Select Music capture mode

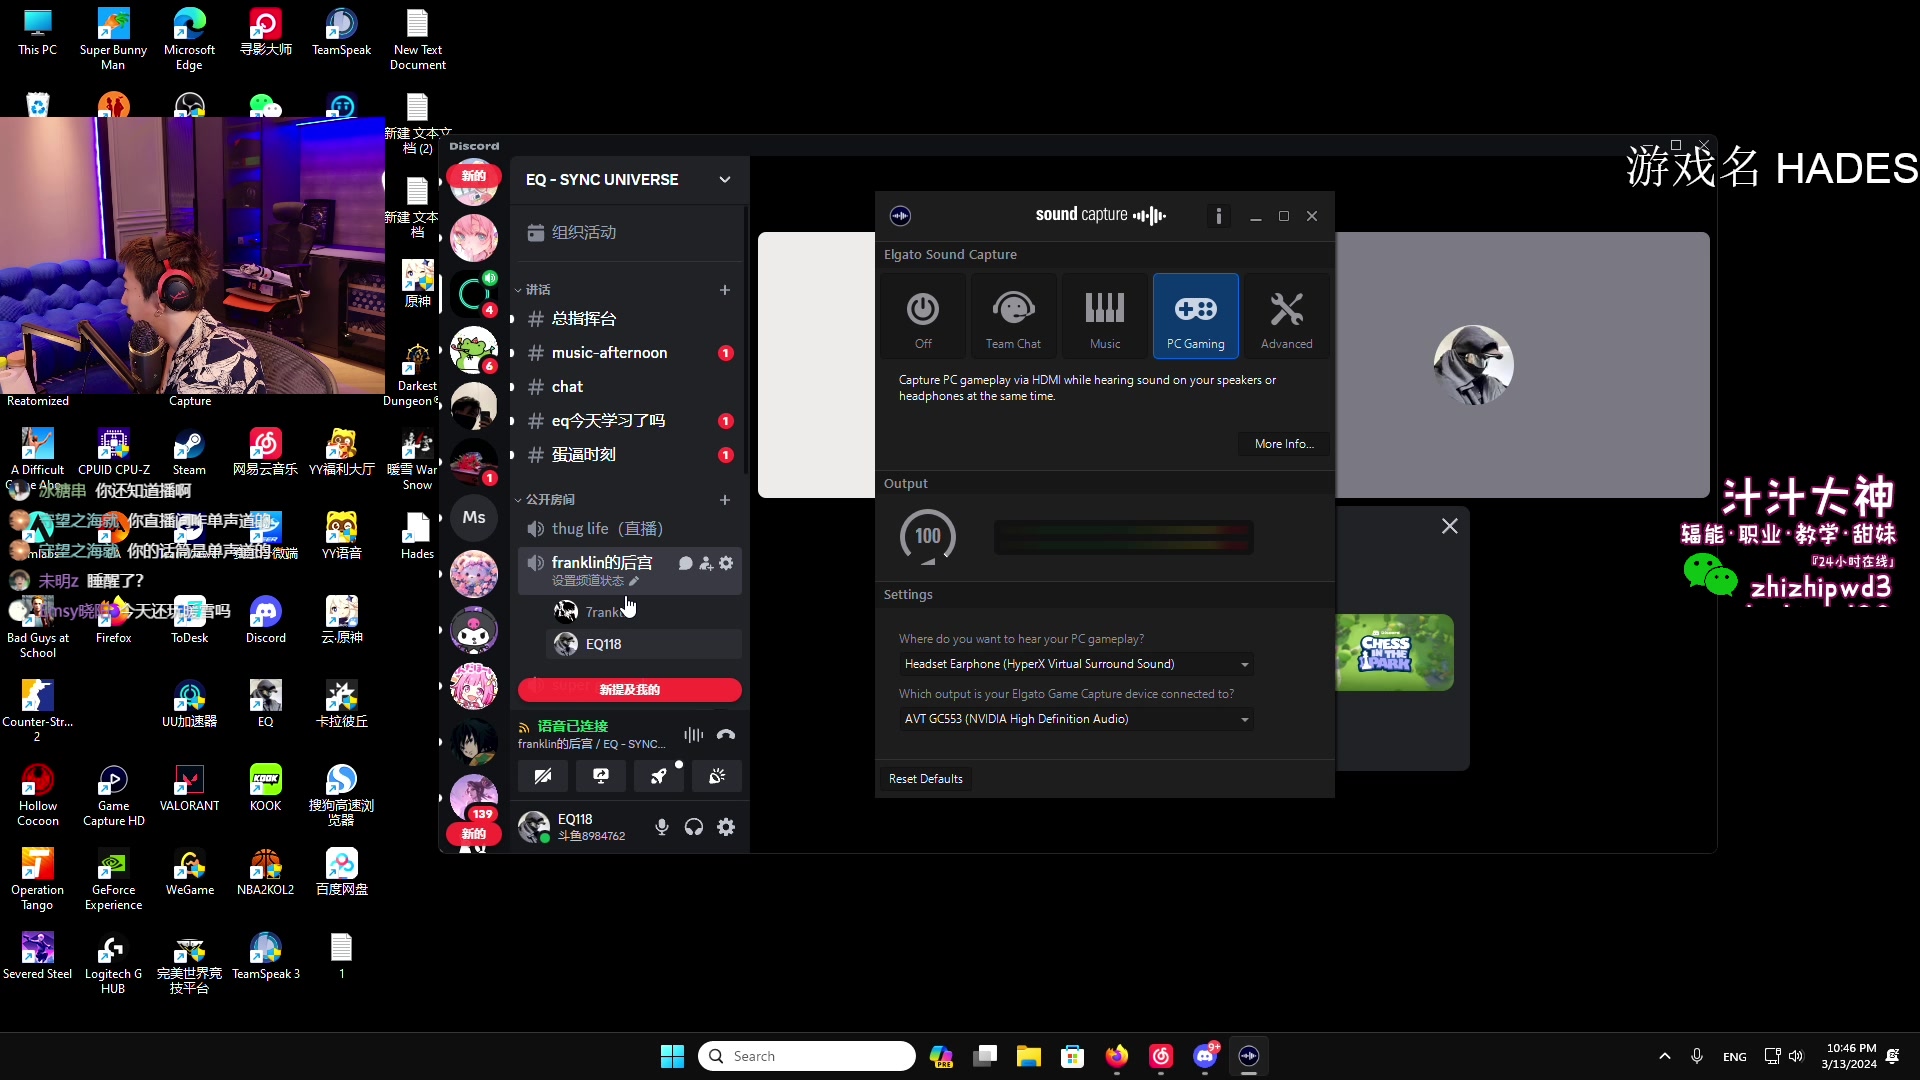pos(1105,316)
